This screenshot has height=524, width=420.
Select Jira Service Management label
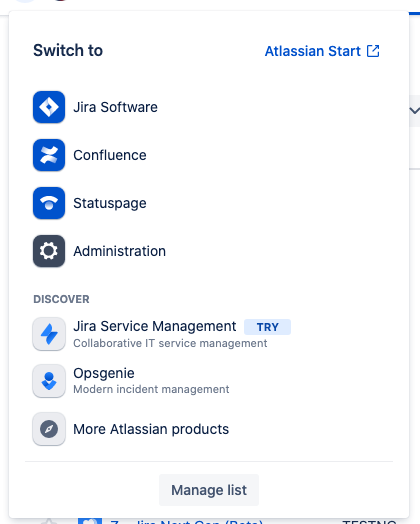(x=155, y=326)
